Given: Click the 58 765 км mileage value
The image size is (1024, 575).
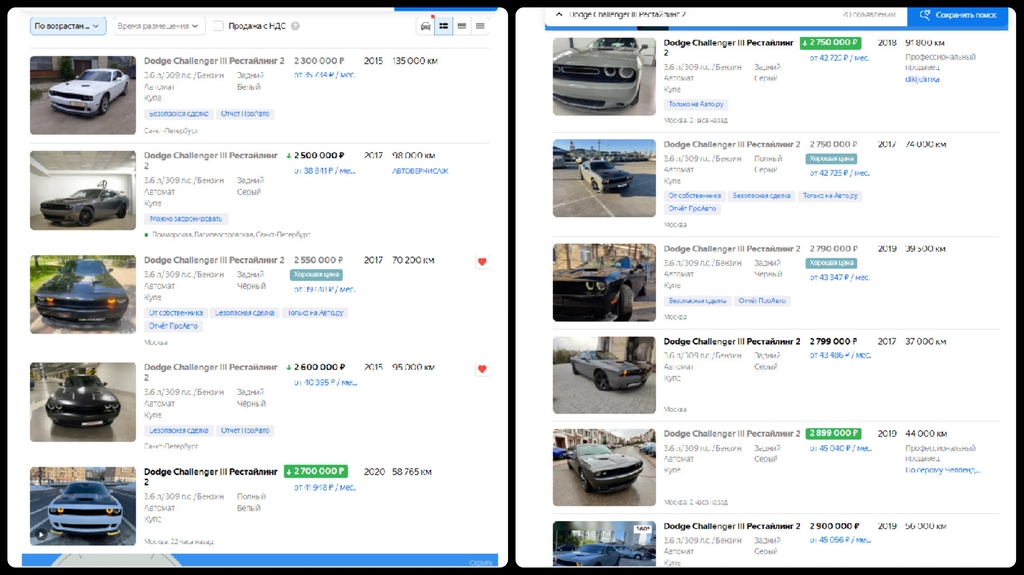Looking at the screenshot, I should pos(411,472).
